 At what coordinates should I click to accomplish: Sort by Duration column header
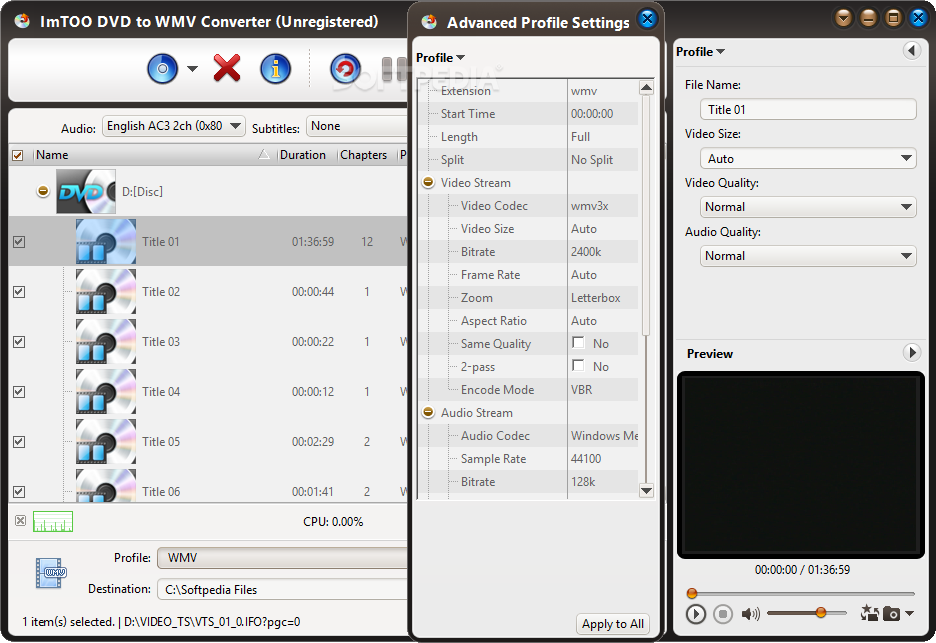[x=303, y=155]
